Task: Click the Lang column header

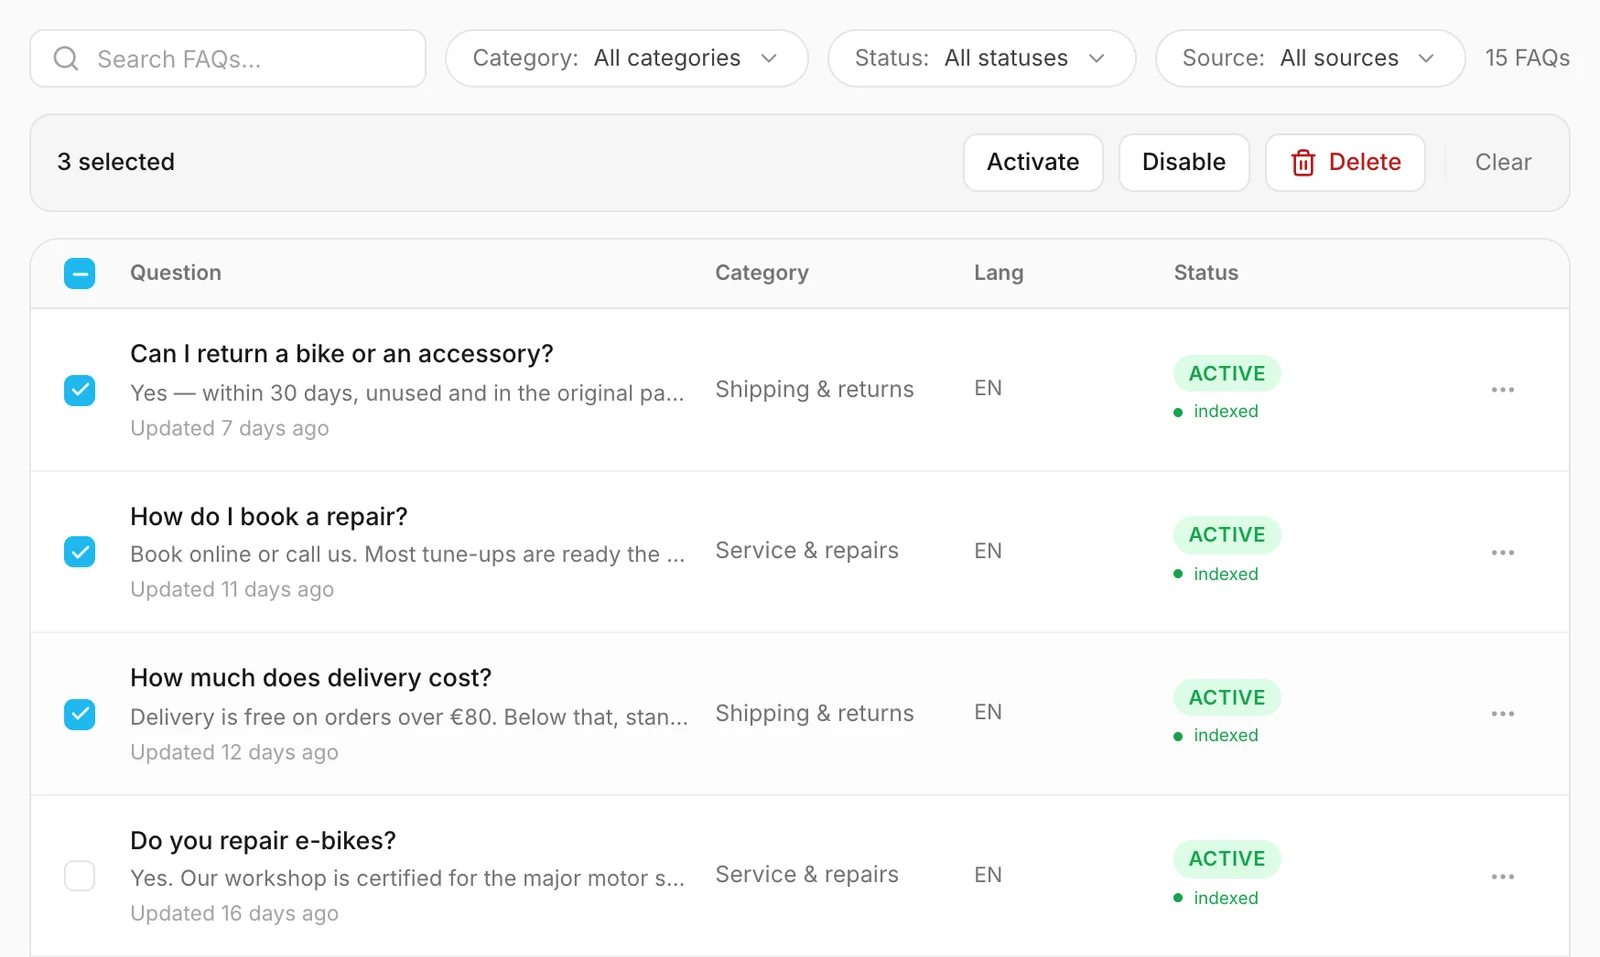Action: (999, 273)
